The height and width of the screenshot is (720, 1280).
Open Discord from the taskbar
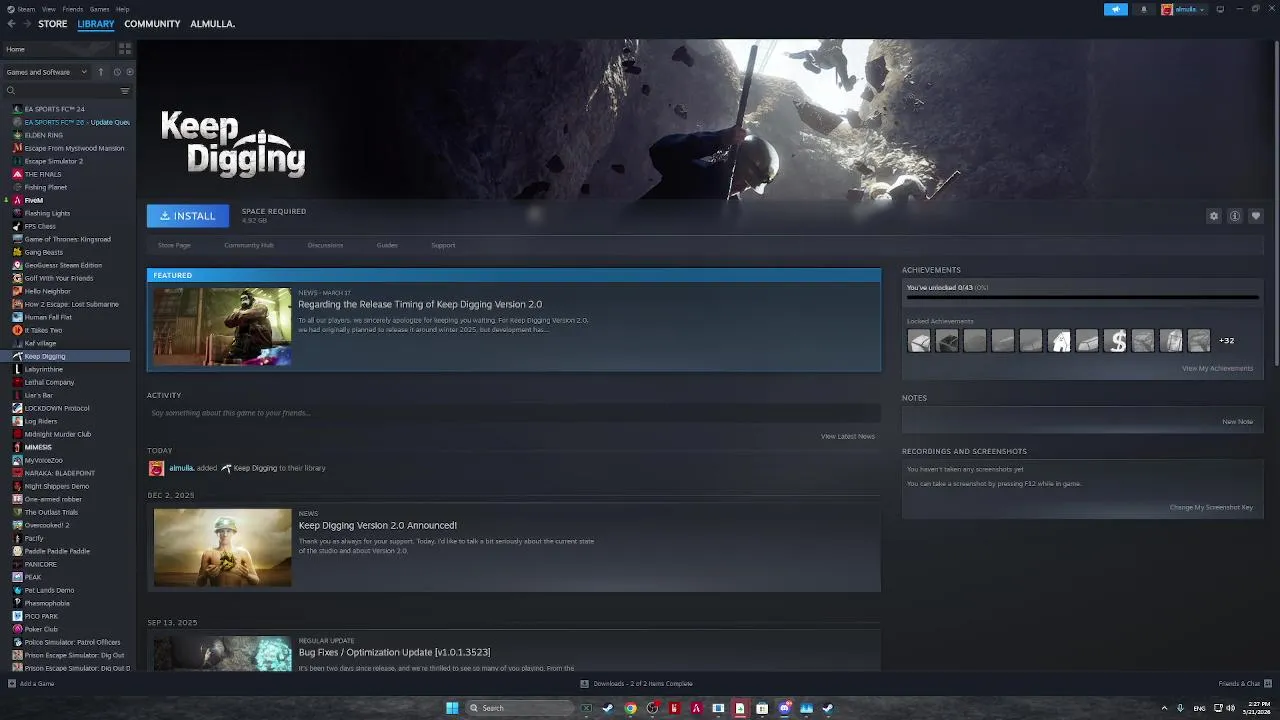(784, 708)
